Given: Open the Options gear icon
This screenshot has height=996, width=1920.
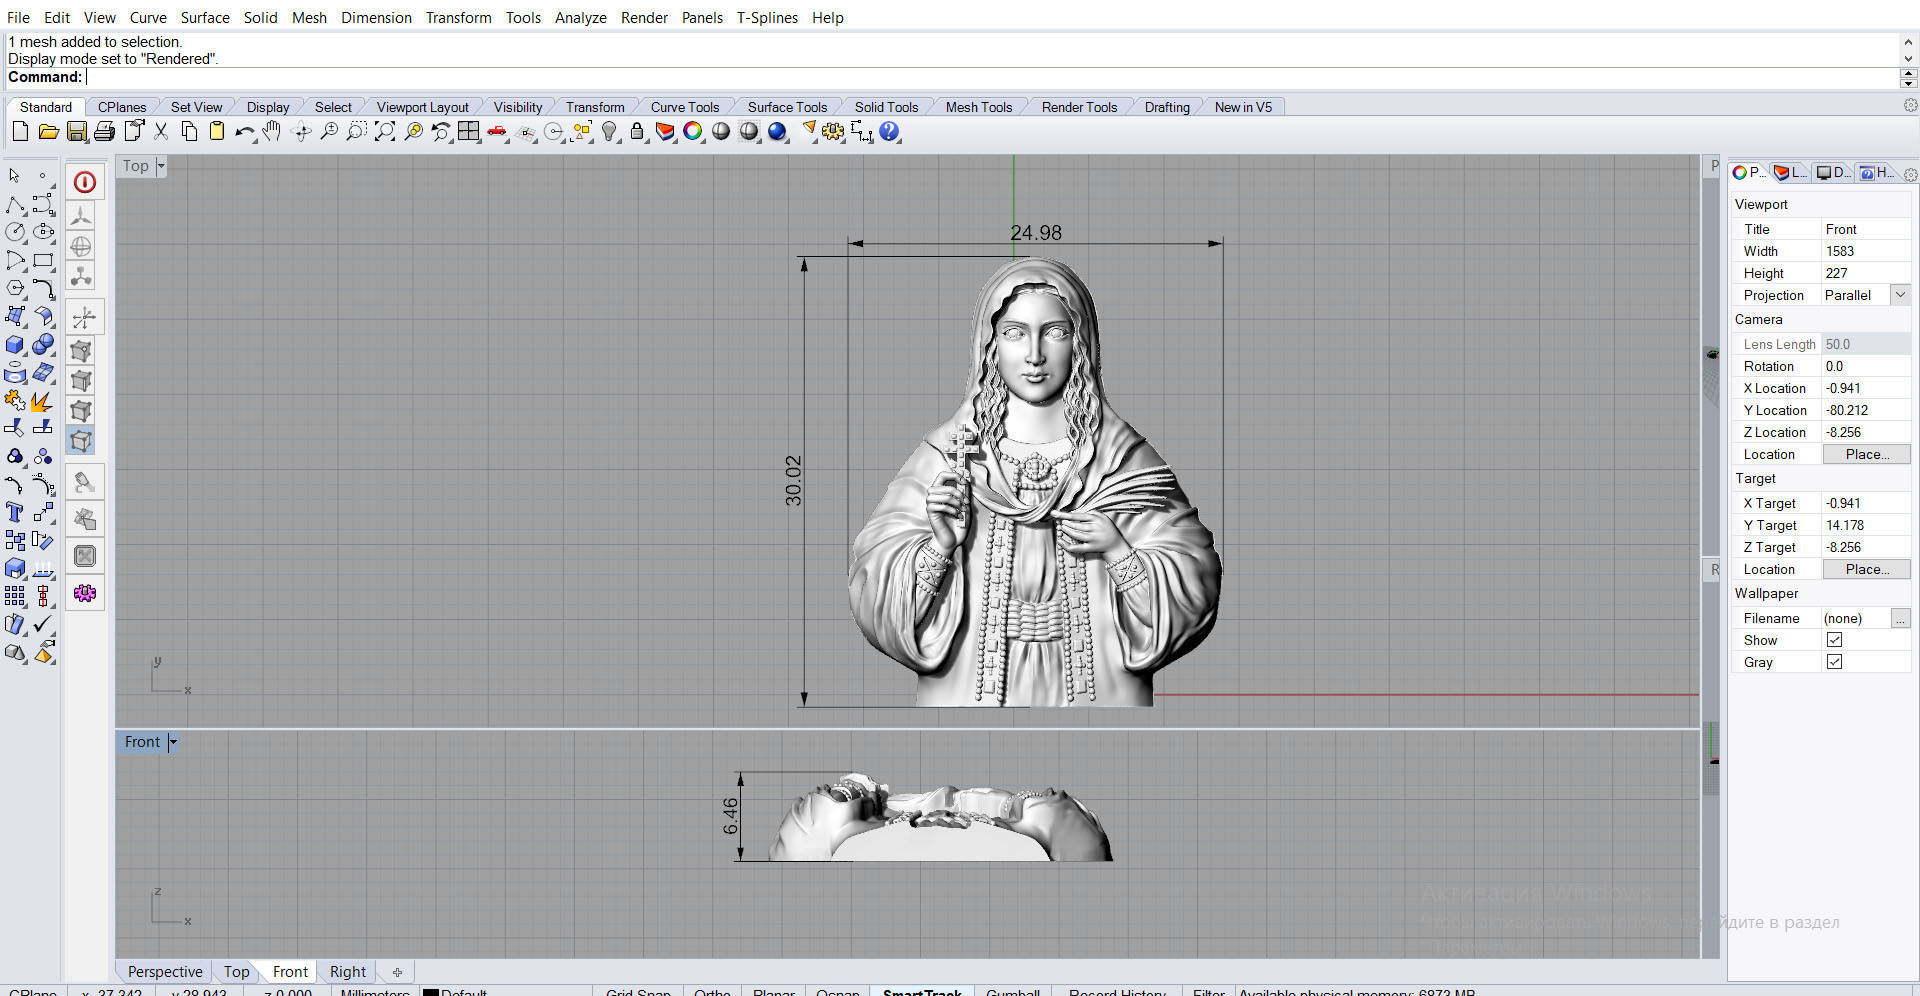Looking at the screenshot, I should coord(833,131).
